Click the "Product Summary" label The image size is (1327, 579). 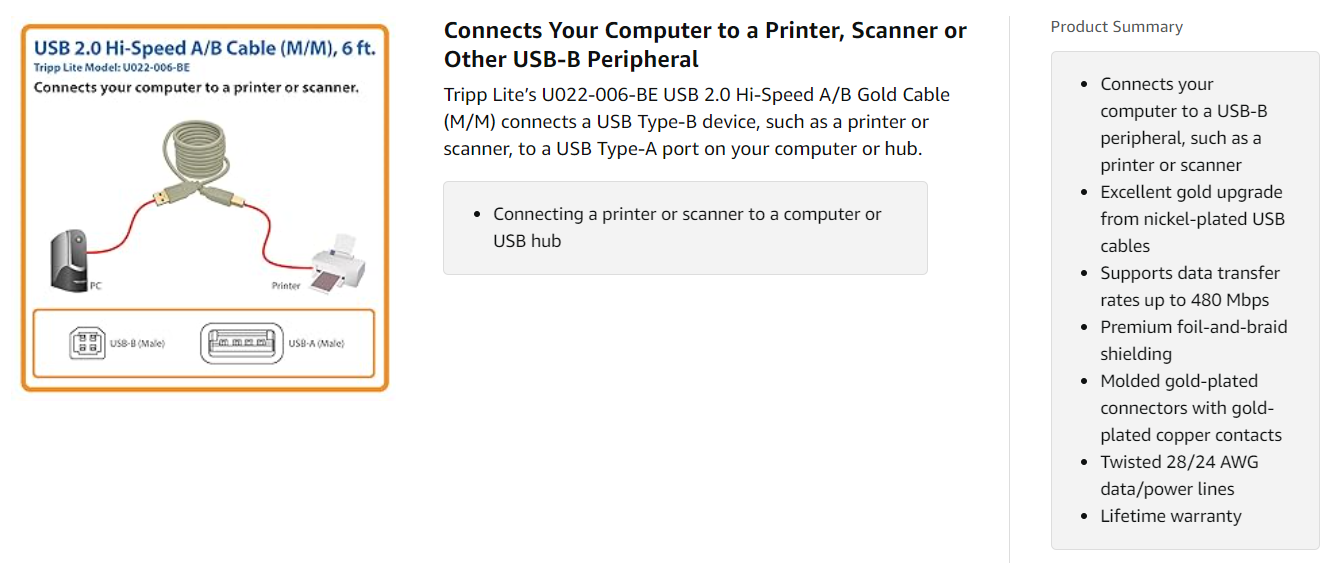click(1116, 27)
